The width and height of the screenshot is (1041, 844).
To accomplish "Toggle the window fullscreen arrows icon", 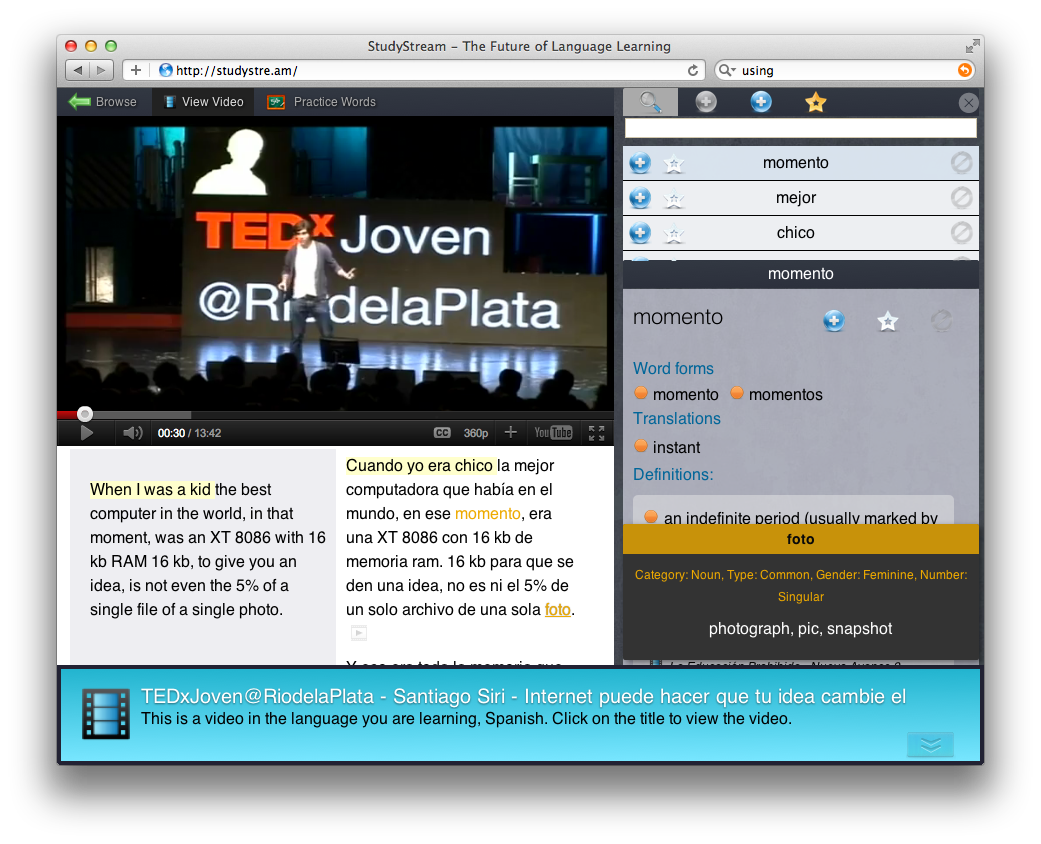I will 972,46.
